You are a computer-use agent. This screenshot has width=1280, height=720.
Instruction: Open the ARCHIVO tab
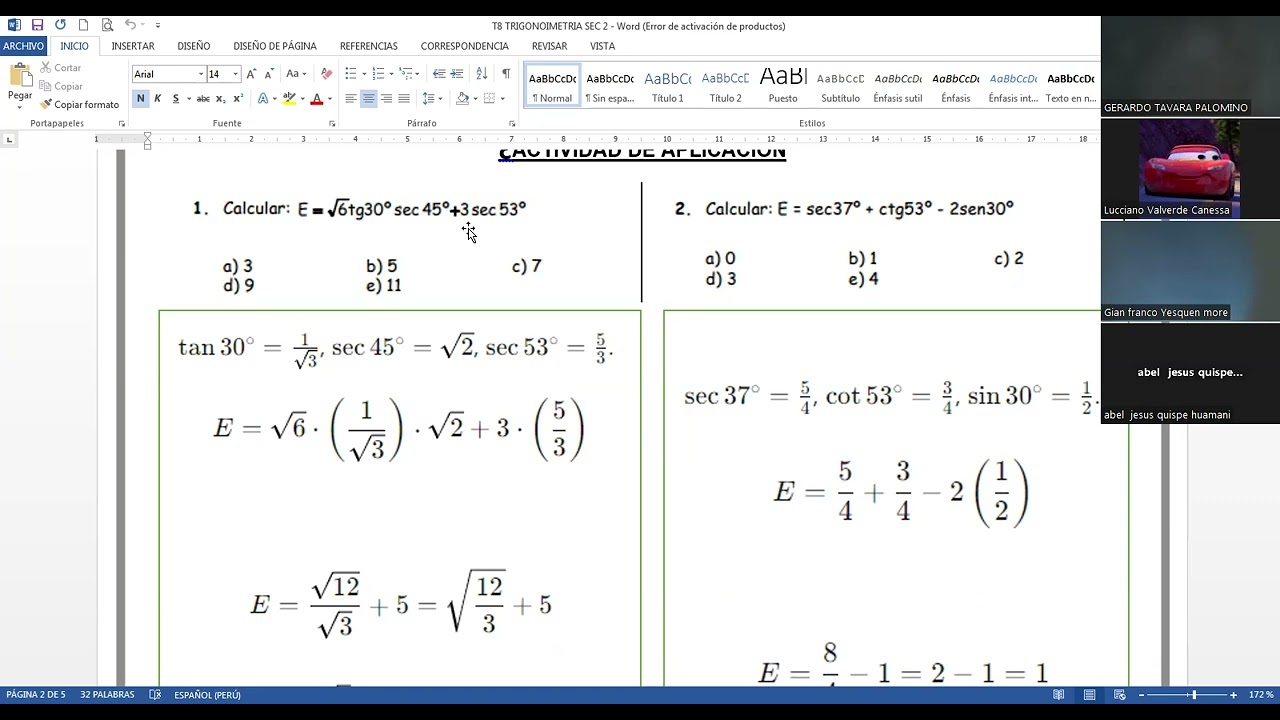[x=23, y=46]
